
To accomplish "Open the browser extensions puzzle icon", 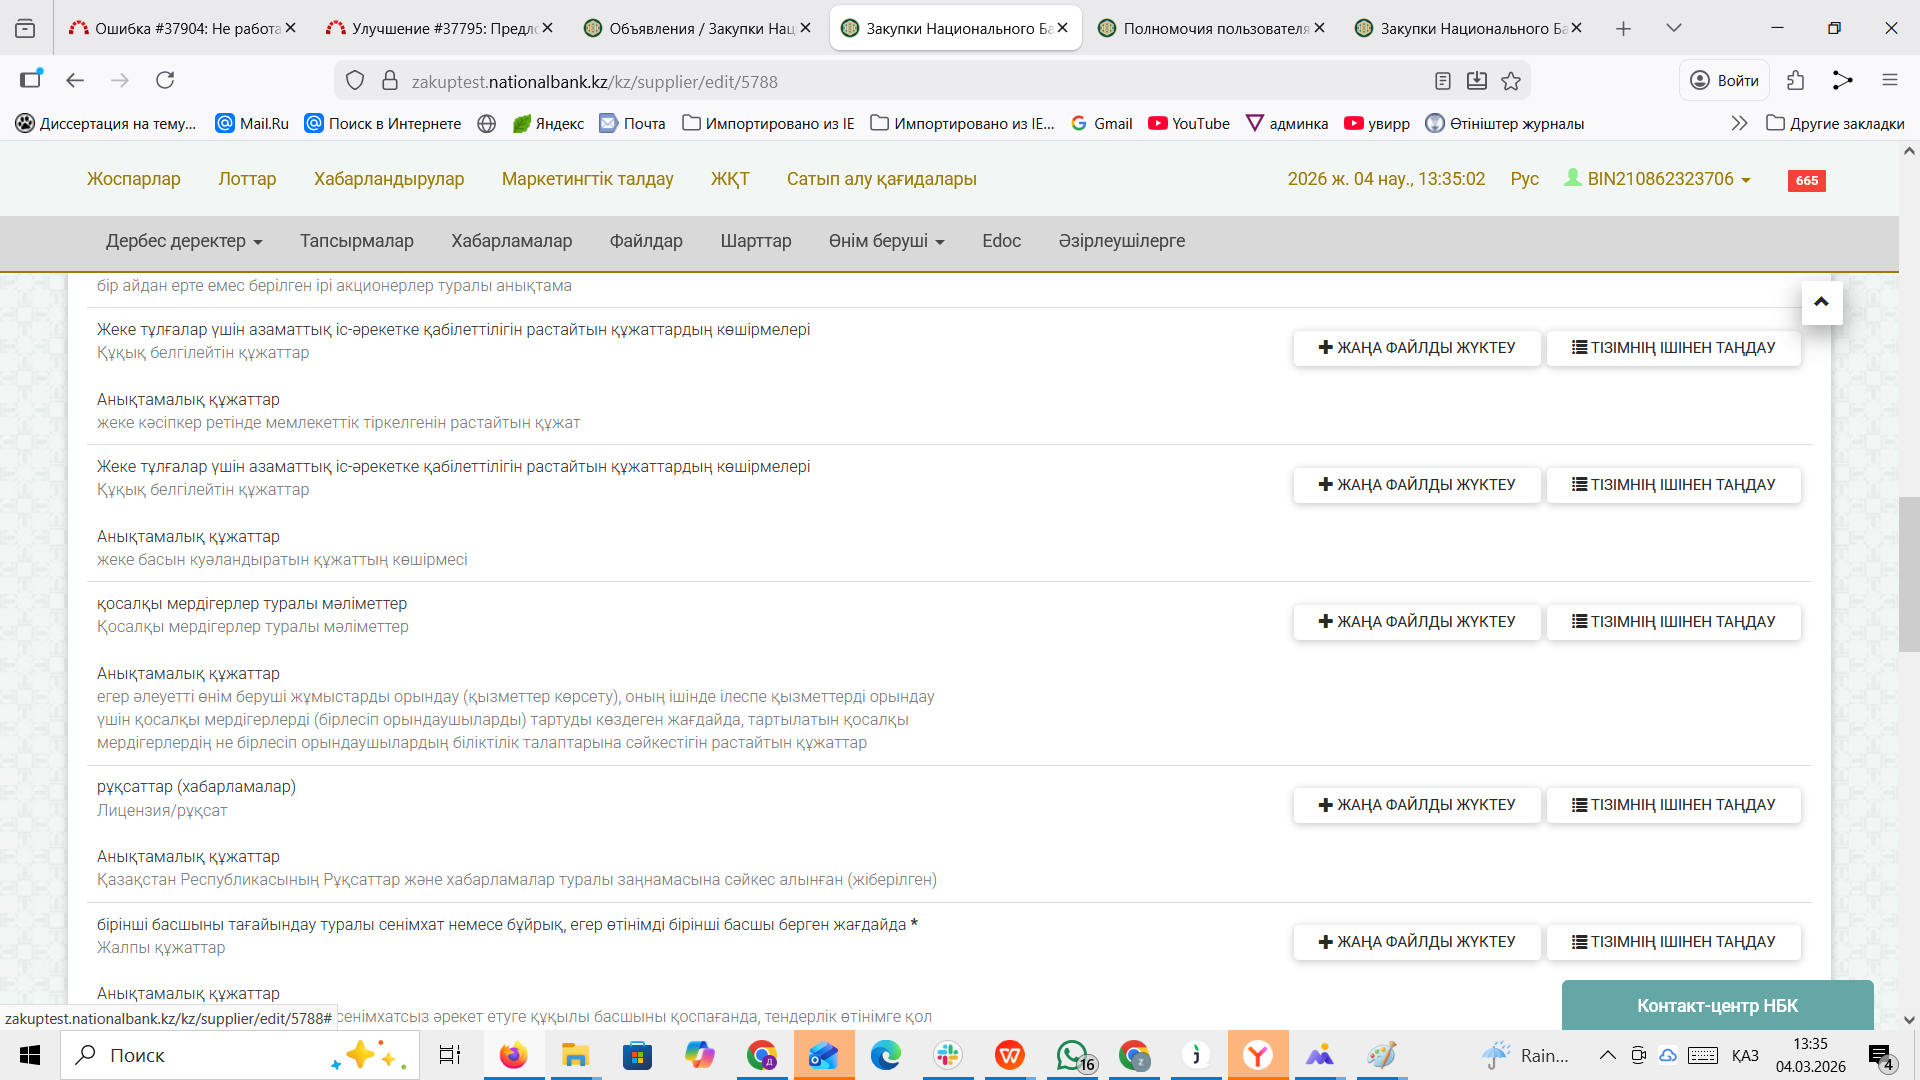I will (x=1795, y=80).
